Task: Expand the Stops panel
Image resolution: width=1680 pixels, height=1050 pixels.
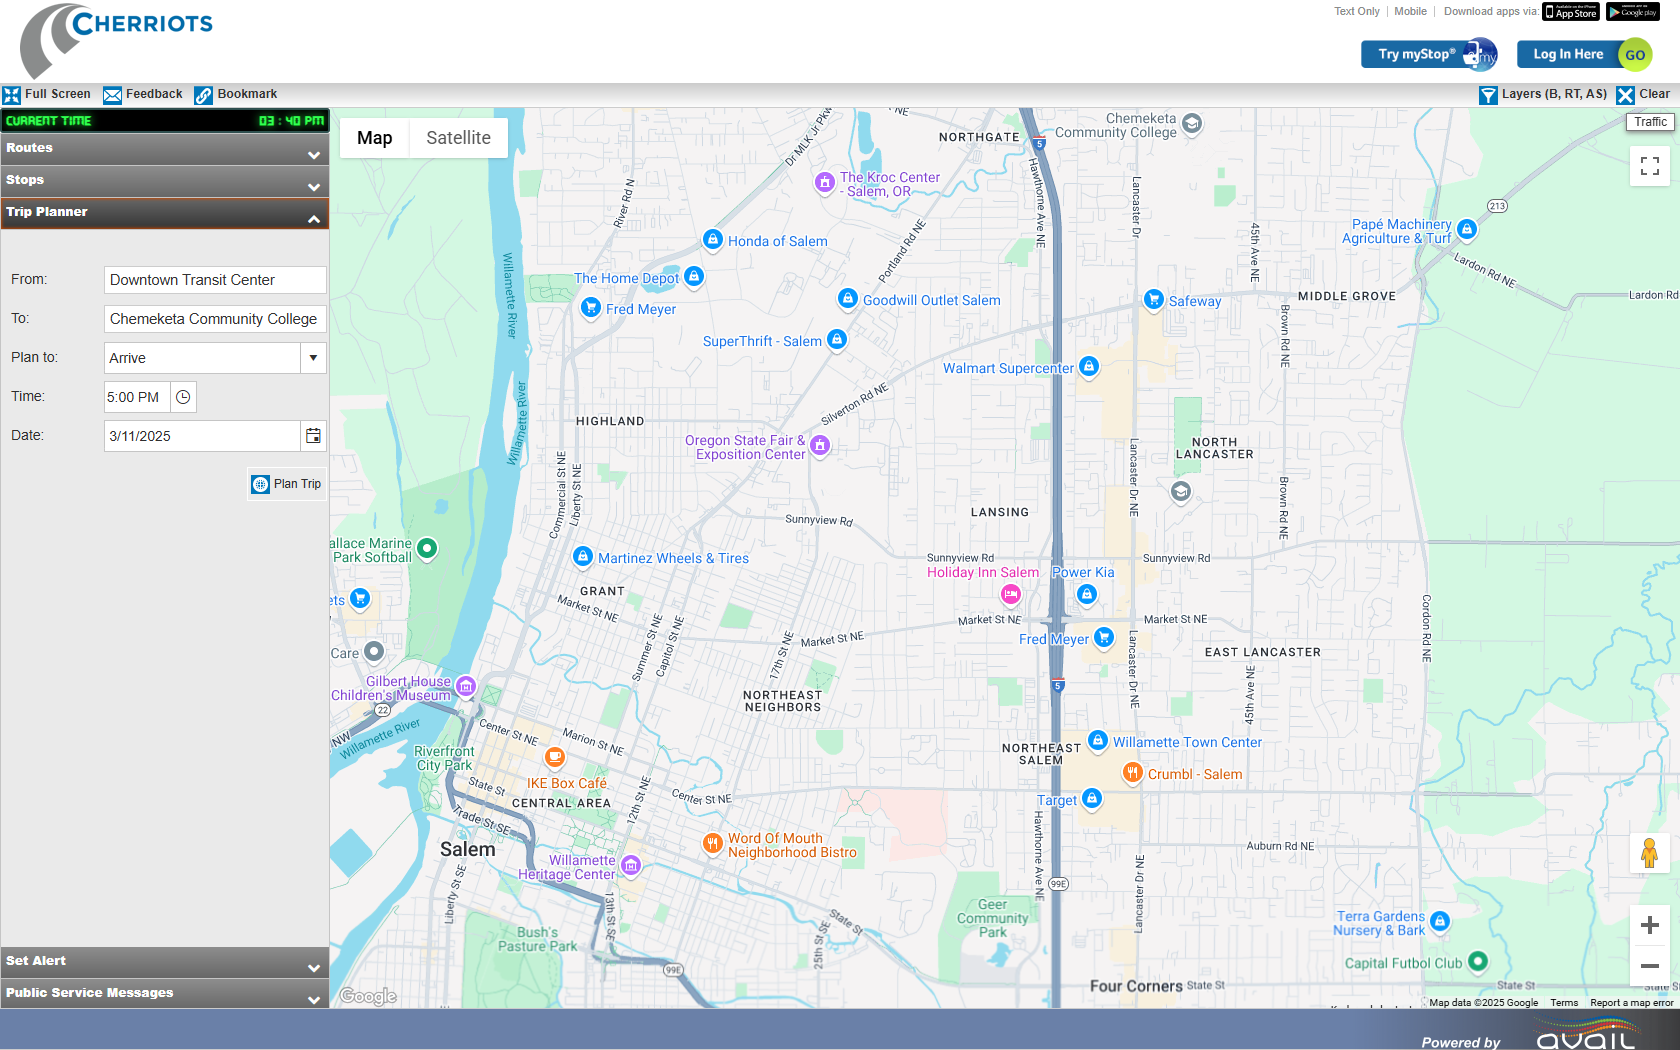Action: click(x=164, y=181)
